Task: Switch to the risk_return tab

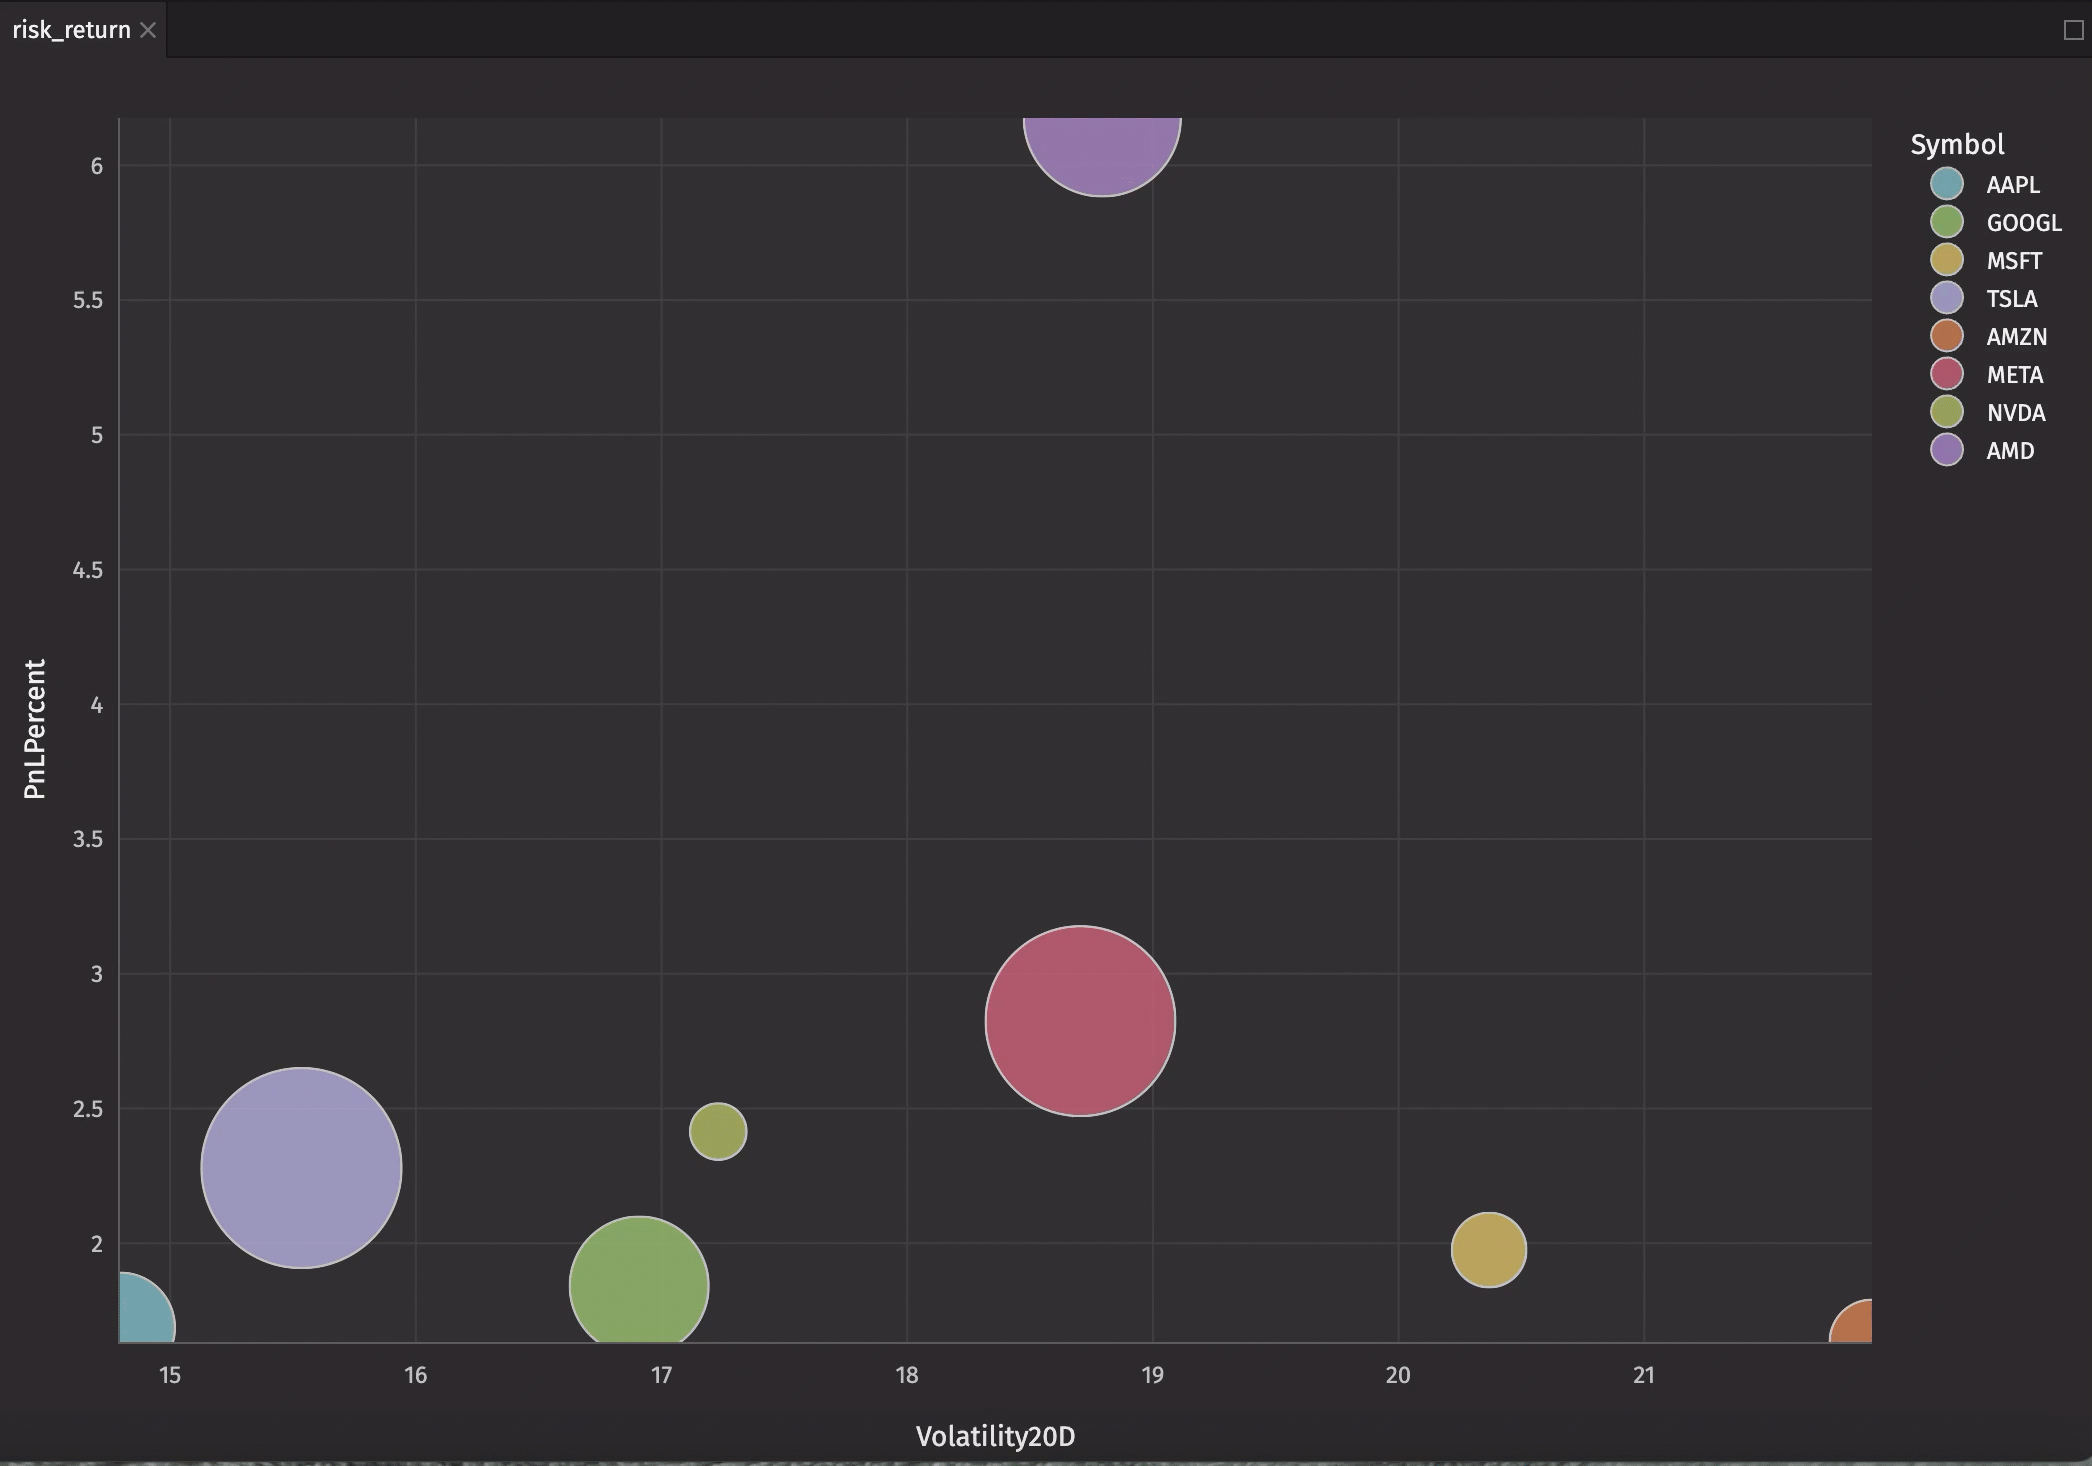Action: [71, 30]
